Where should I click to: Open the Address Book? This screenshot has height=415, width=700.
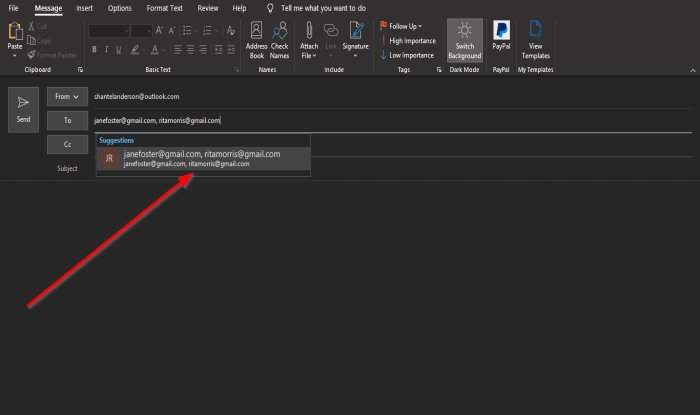pyautogui.click(x=256, y=40)
